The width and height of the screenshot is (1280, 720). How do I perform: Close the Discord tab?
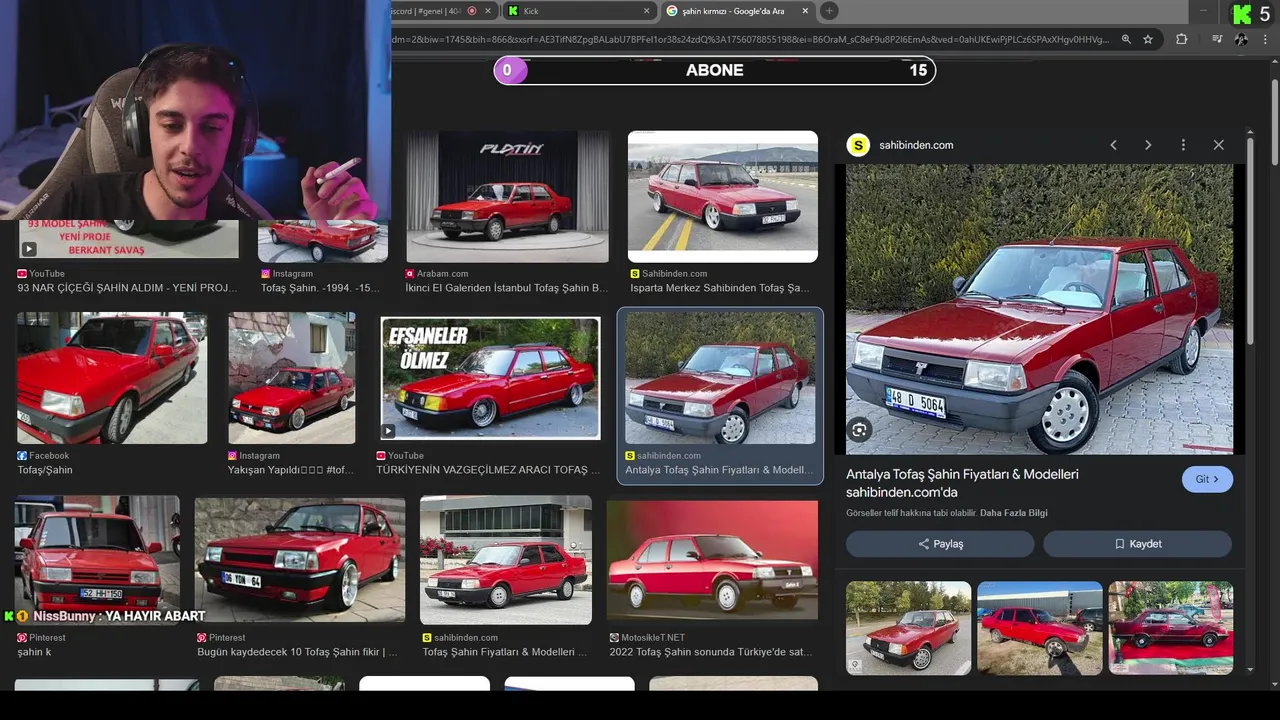coord(488,11)
